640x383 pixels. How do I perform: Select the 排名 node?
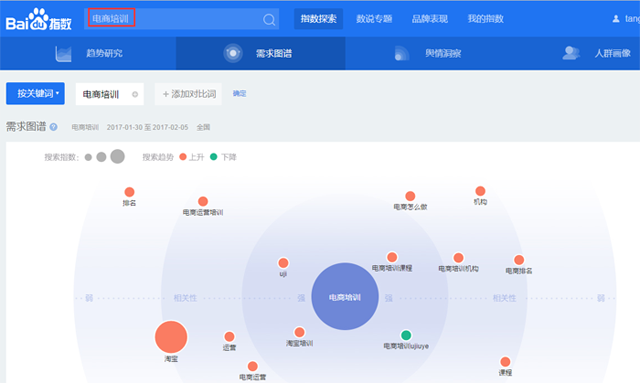(x=129, y=192)
